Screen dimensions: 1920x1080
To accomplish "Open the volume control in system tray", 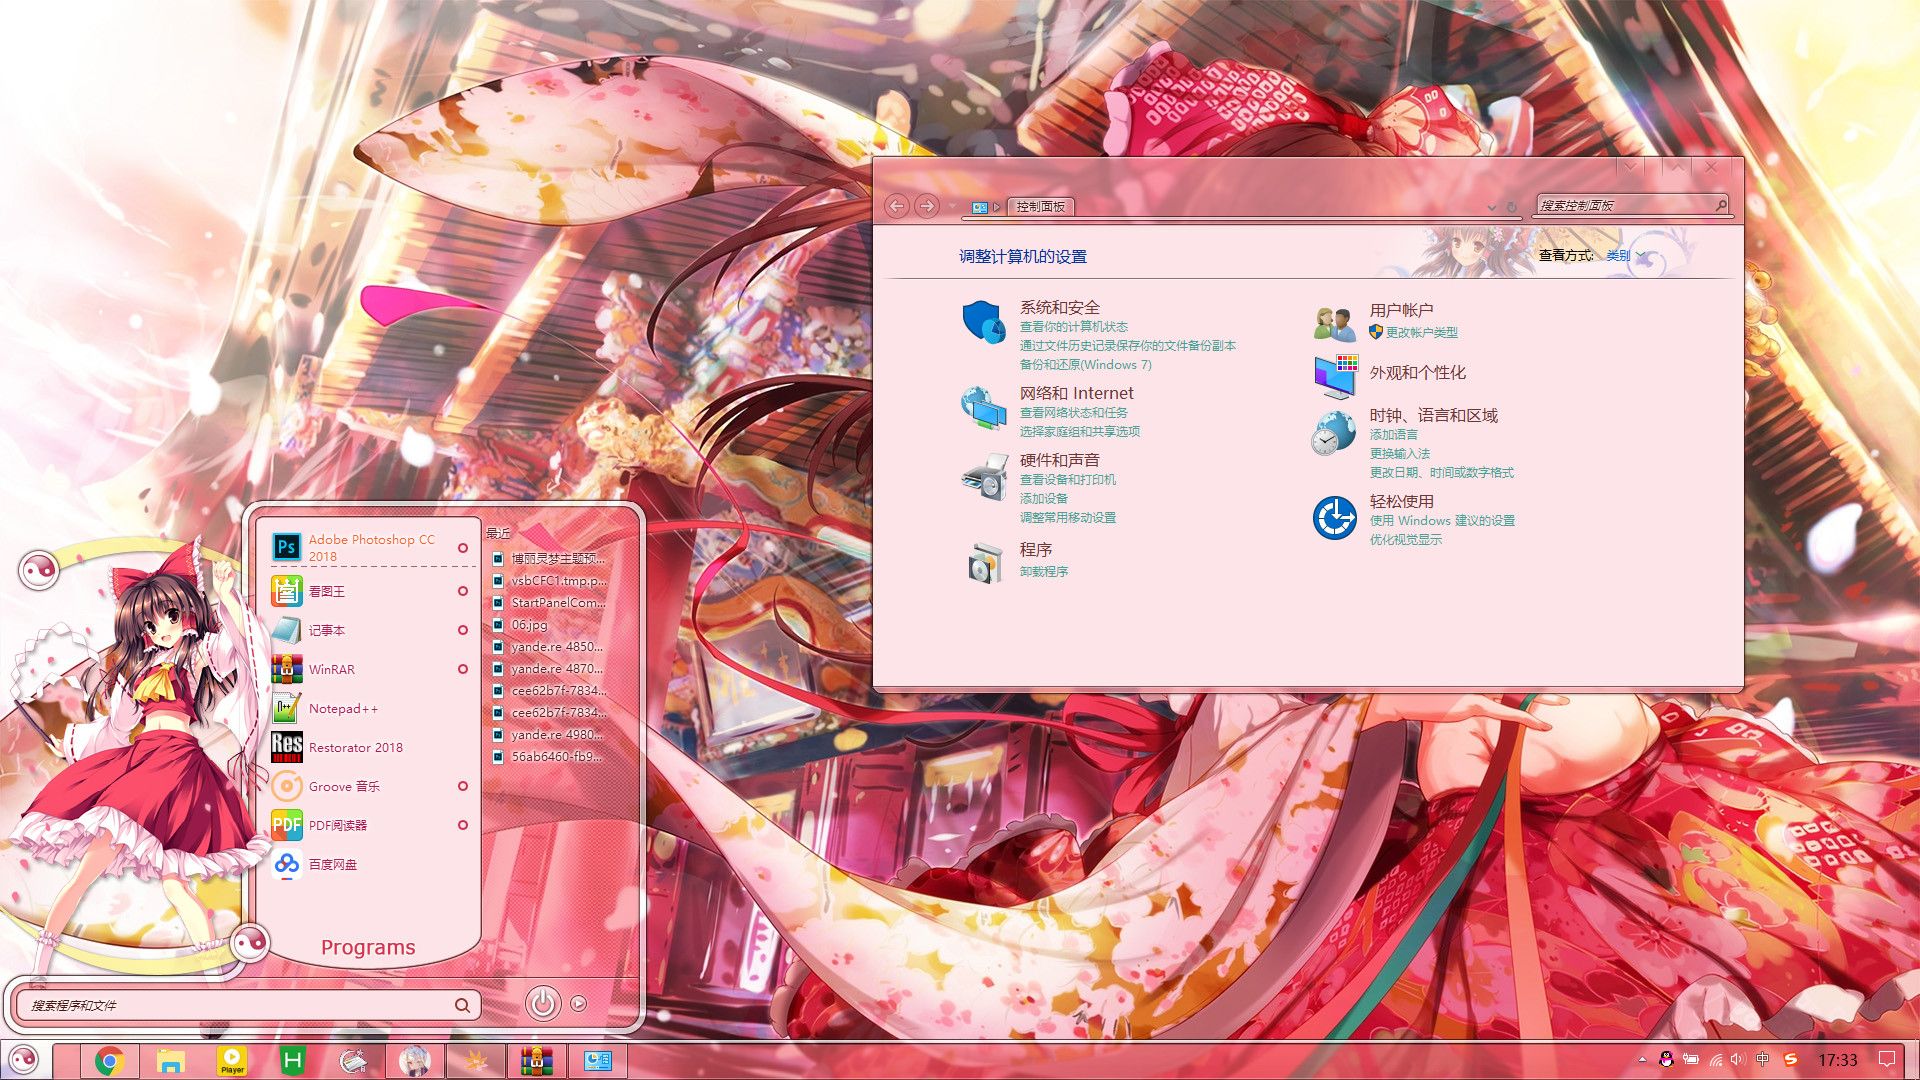I will point(1739,1060).
